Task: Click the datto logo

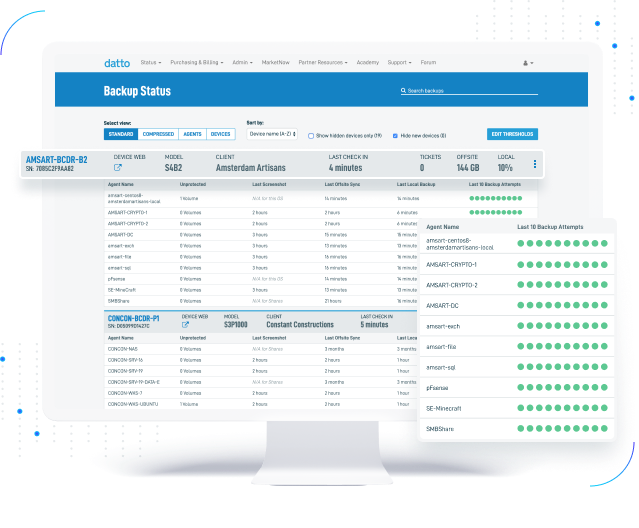Action: 117,63
